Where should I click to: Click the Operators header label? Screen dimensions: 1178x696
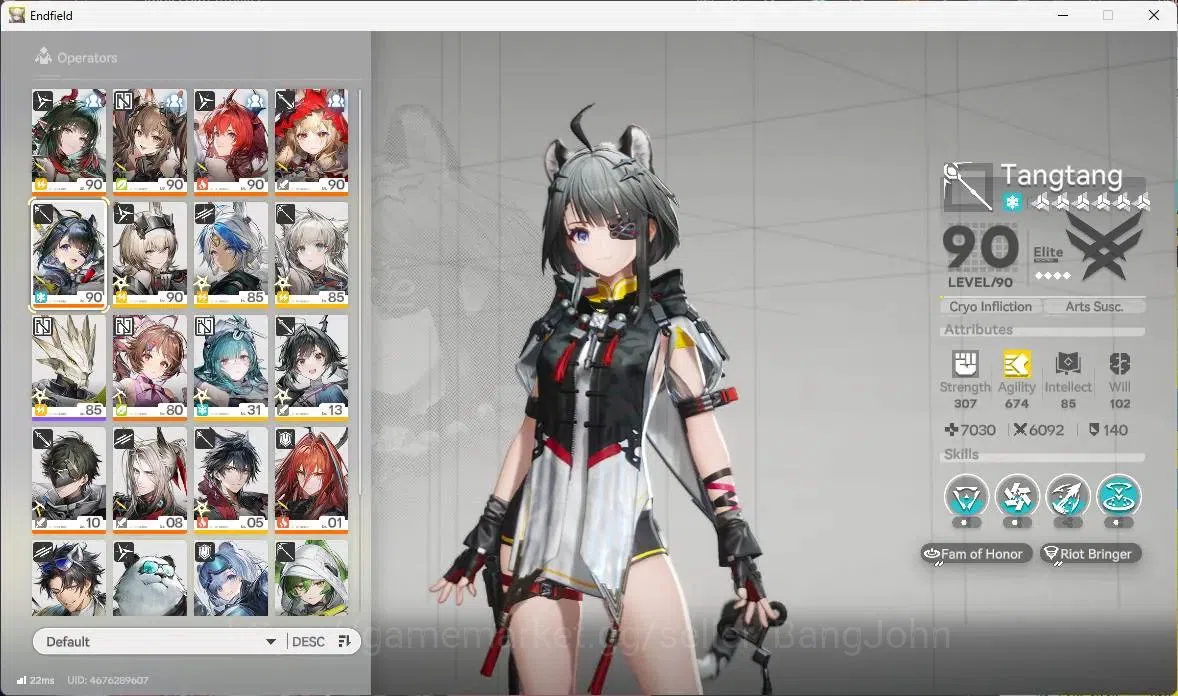point(87,58)
